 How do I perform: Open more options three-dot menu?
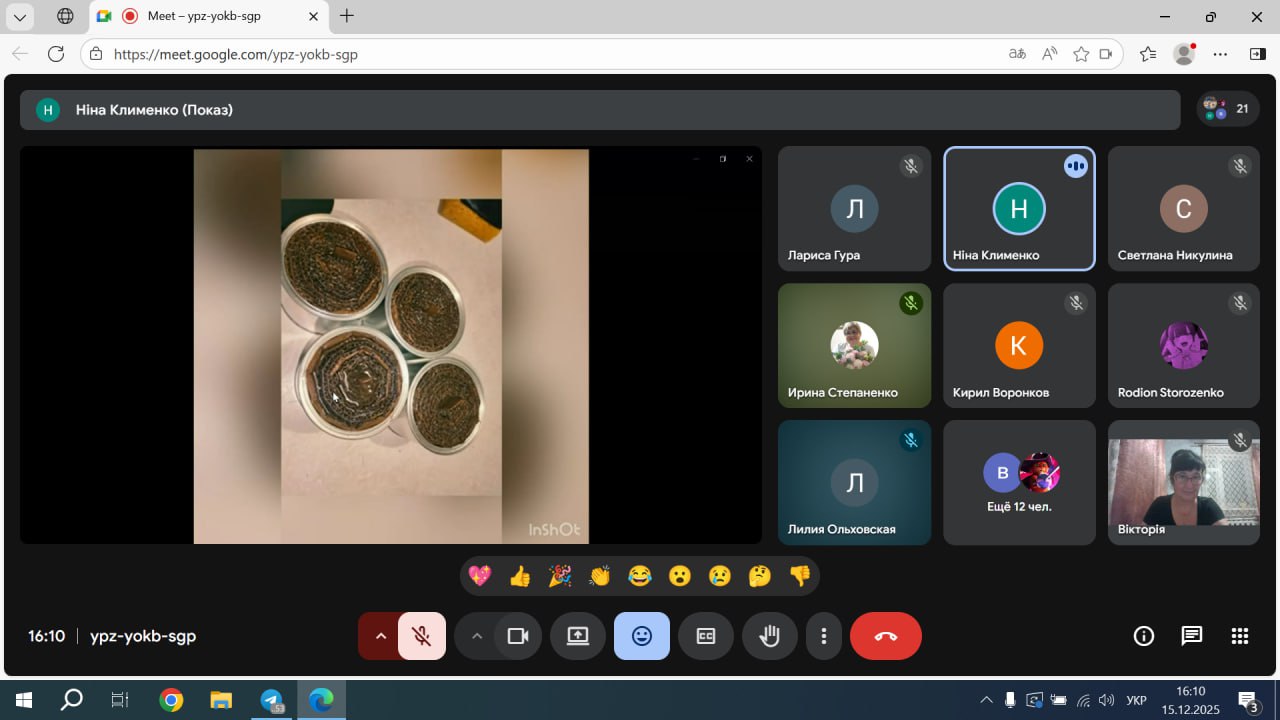tap(823, 636)
